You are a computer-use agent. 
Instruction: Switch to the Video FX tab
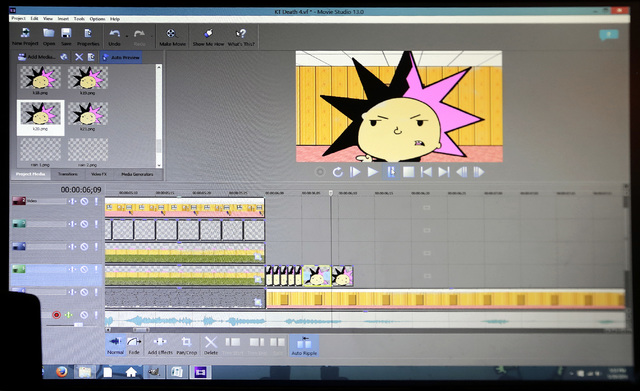pos(99,174)
